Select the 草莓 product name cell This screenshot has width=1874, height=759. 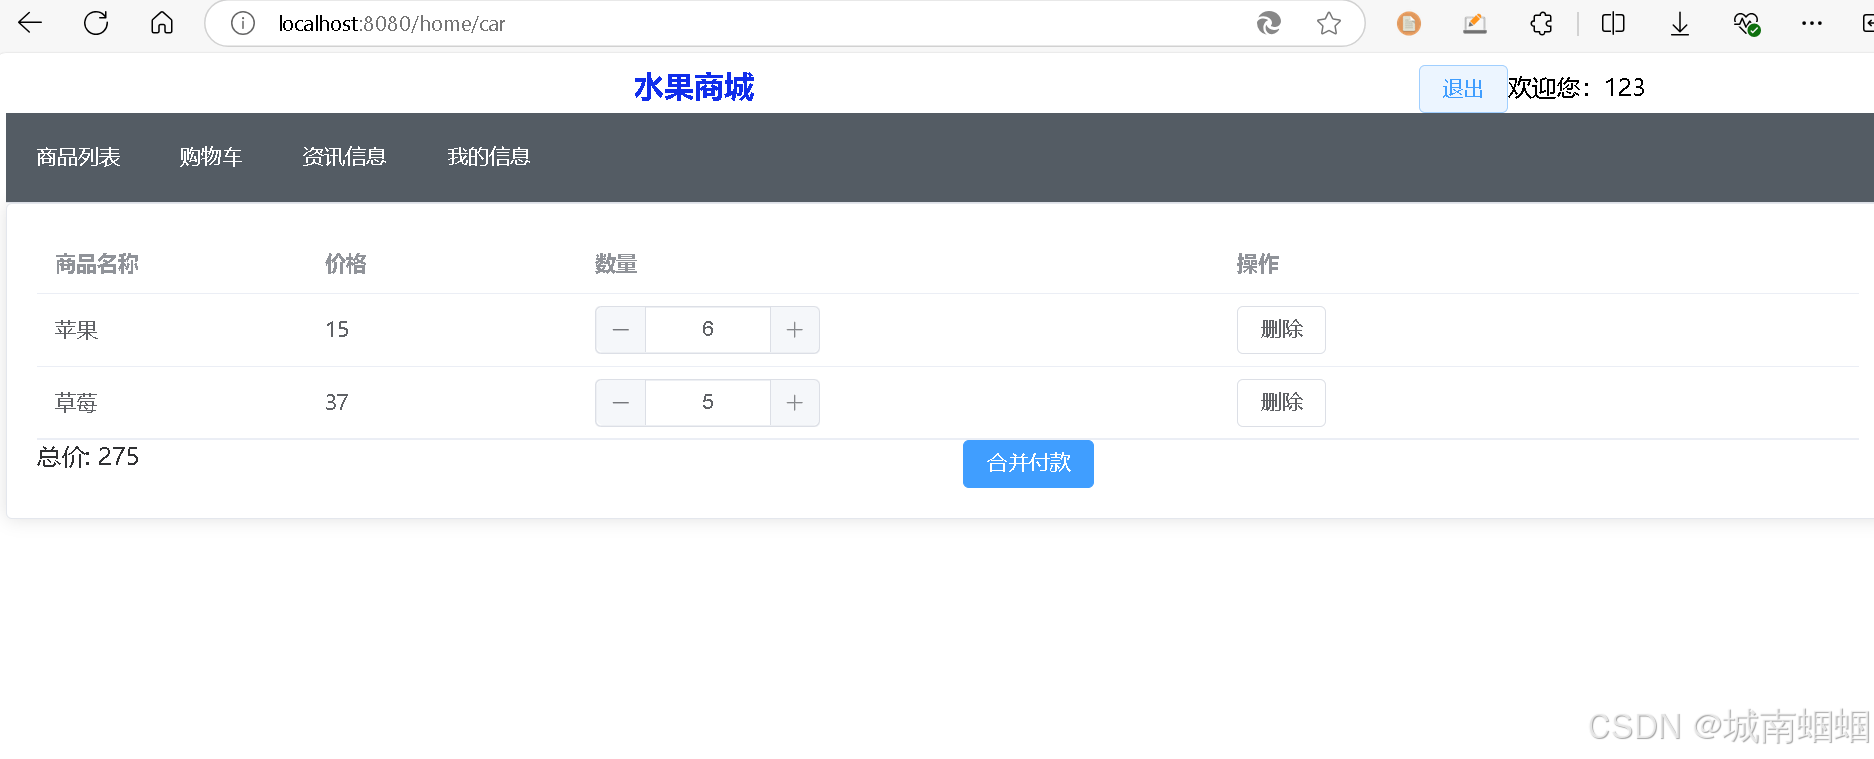pos(76,403)
